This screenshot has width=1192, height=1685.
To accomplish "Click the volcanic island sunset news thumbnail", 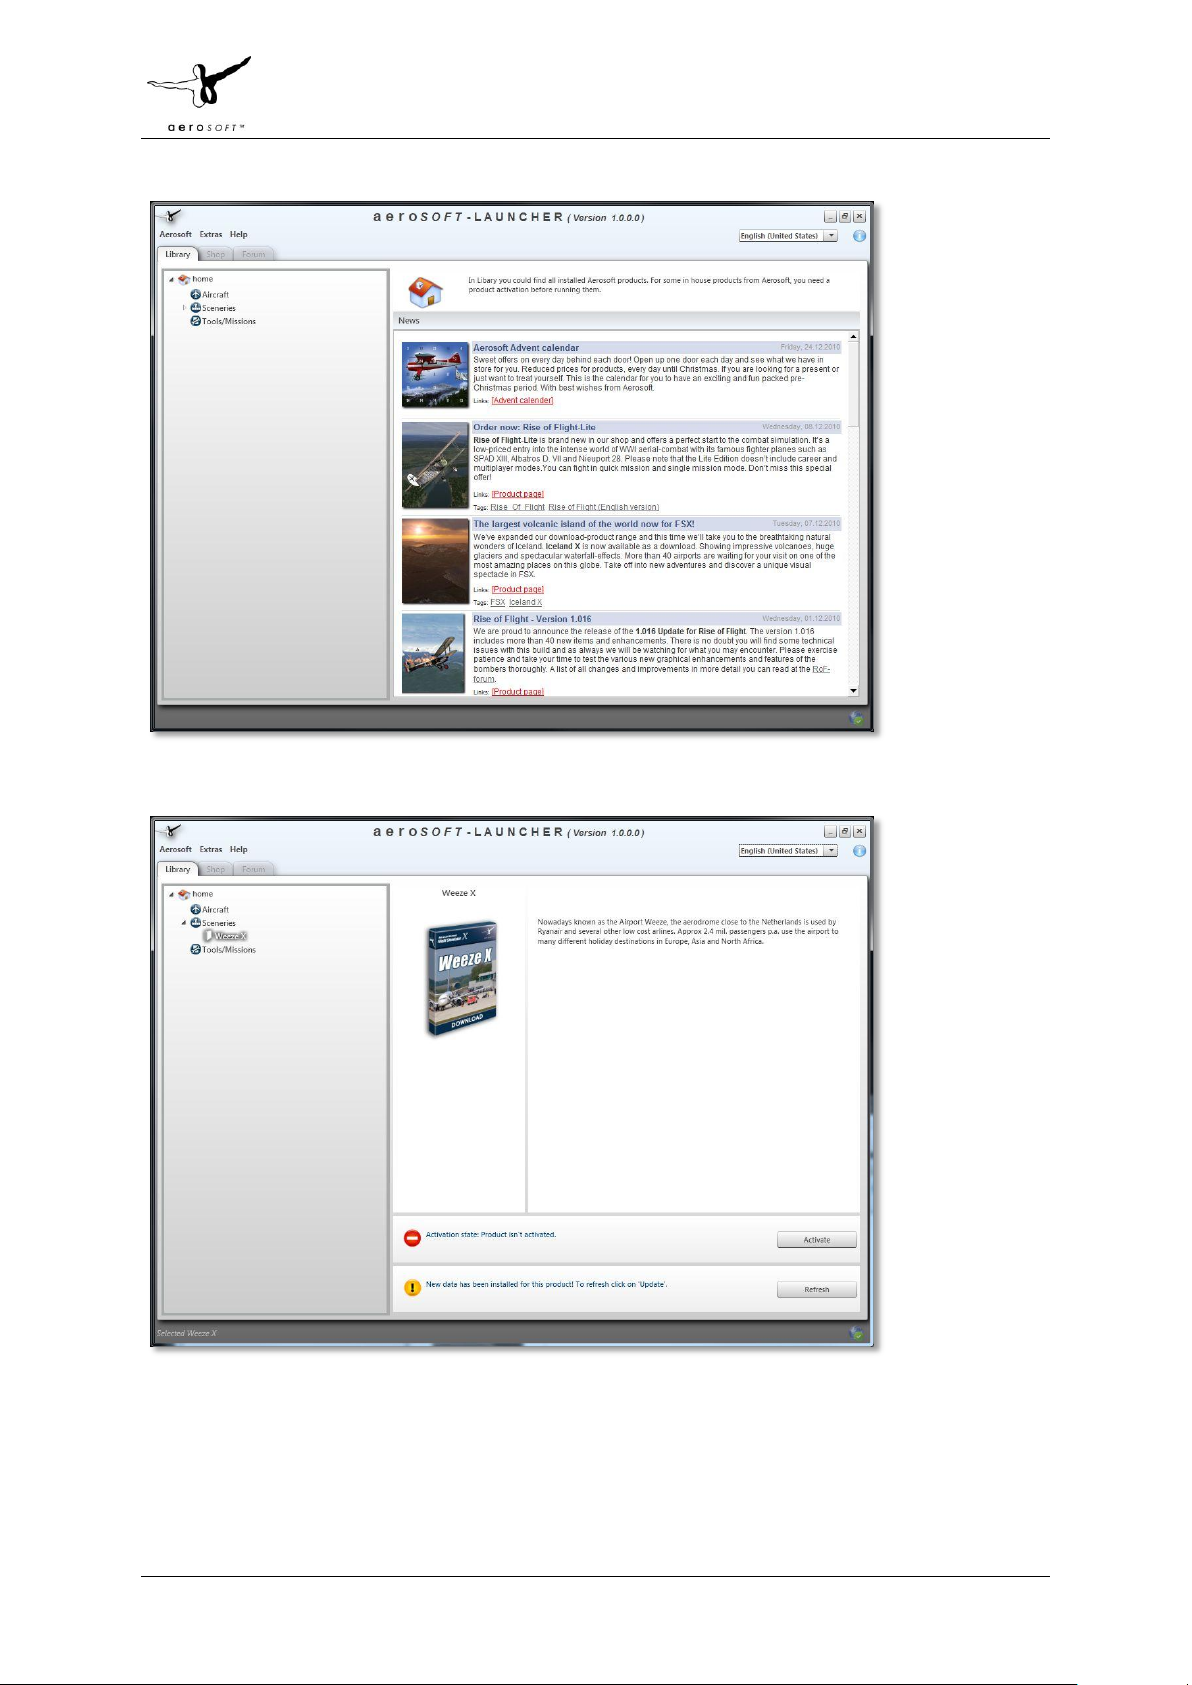I will tap(435, 561).
